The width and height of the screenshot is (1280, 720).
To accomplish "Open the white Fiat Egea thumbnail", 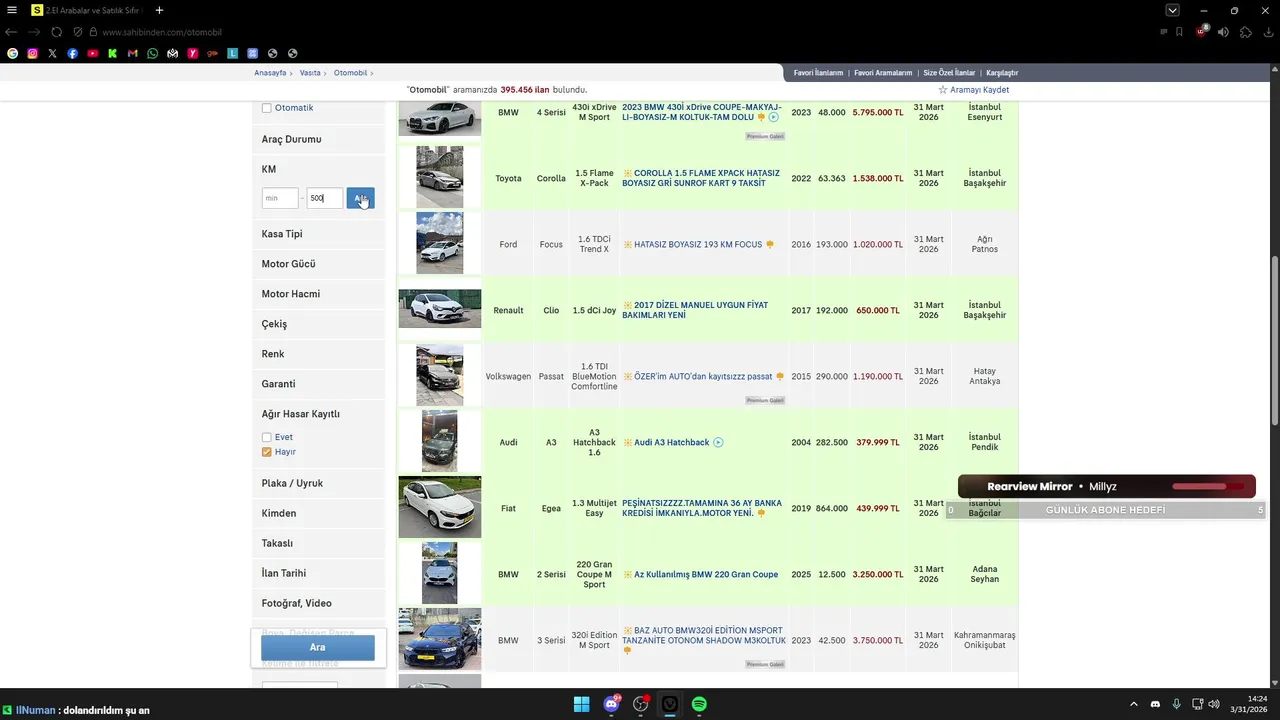I will 440,507.
